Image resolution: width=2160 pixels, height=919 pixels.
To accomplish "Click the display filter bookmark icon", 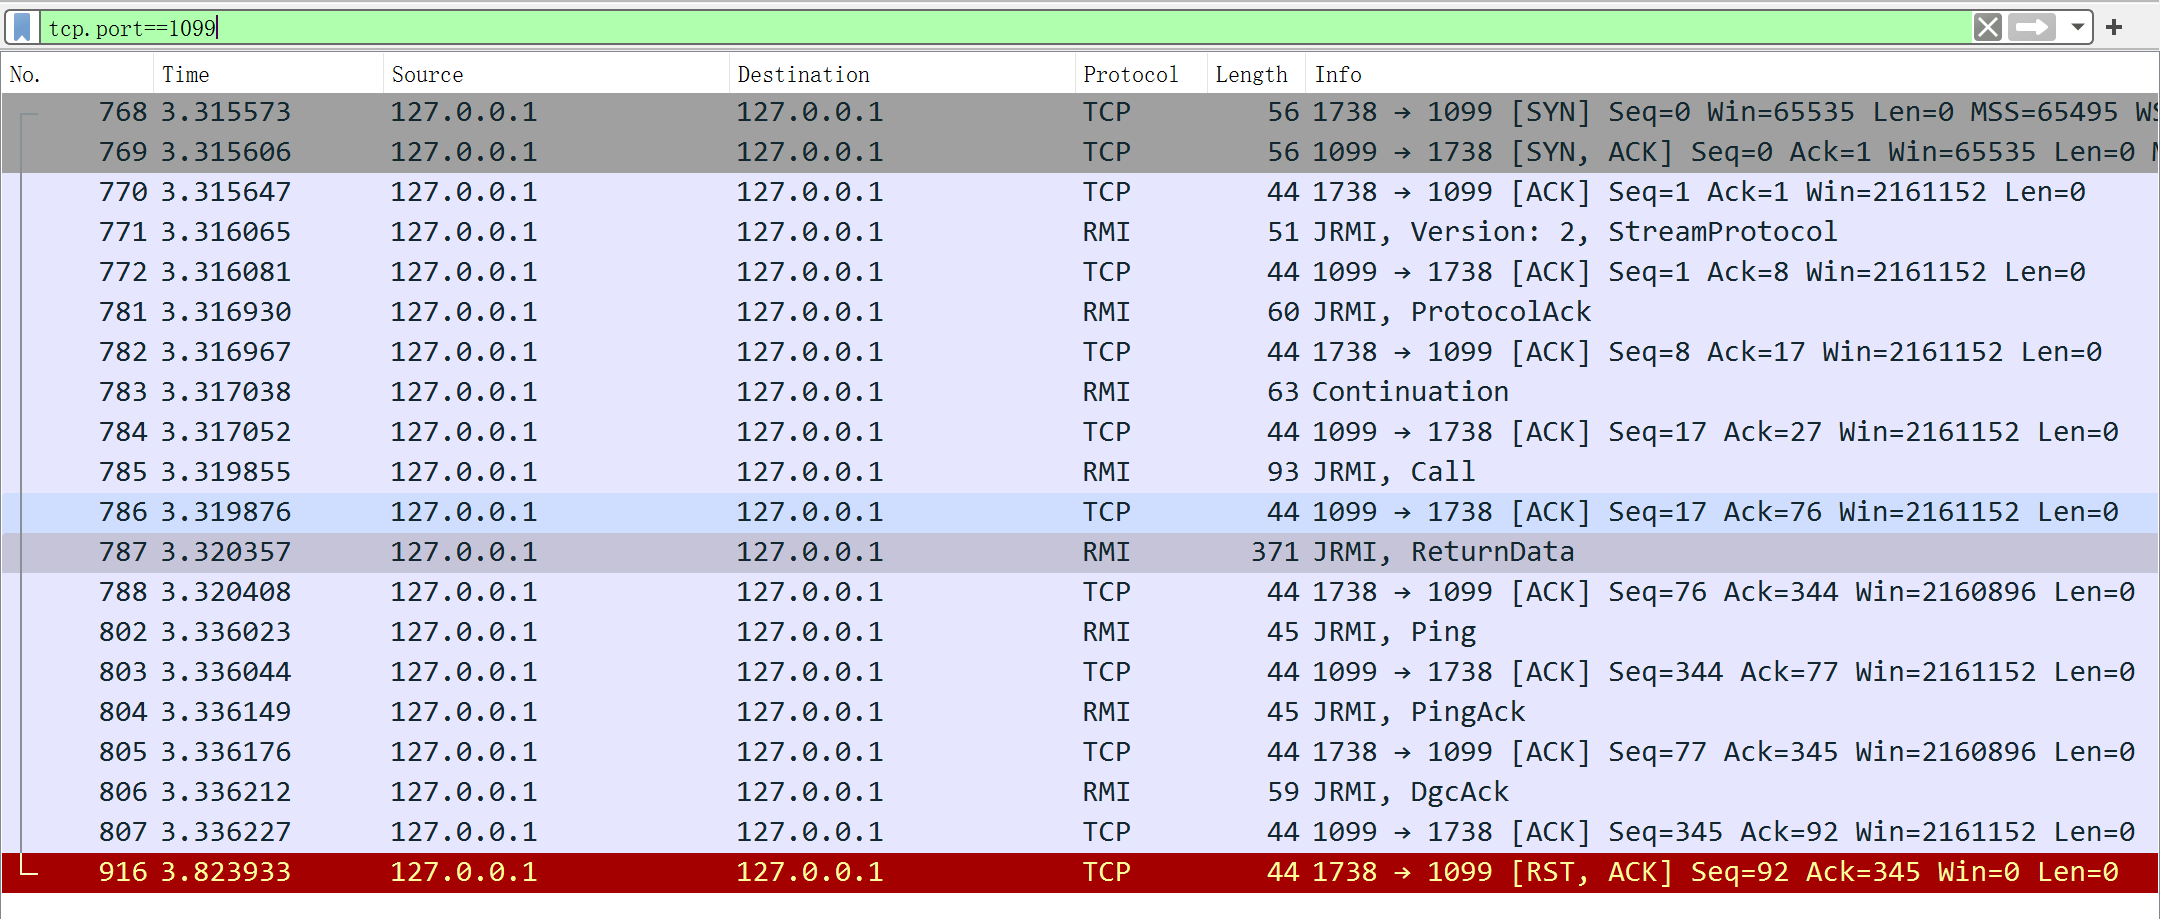I will (22, 27).
